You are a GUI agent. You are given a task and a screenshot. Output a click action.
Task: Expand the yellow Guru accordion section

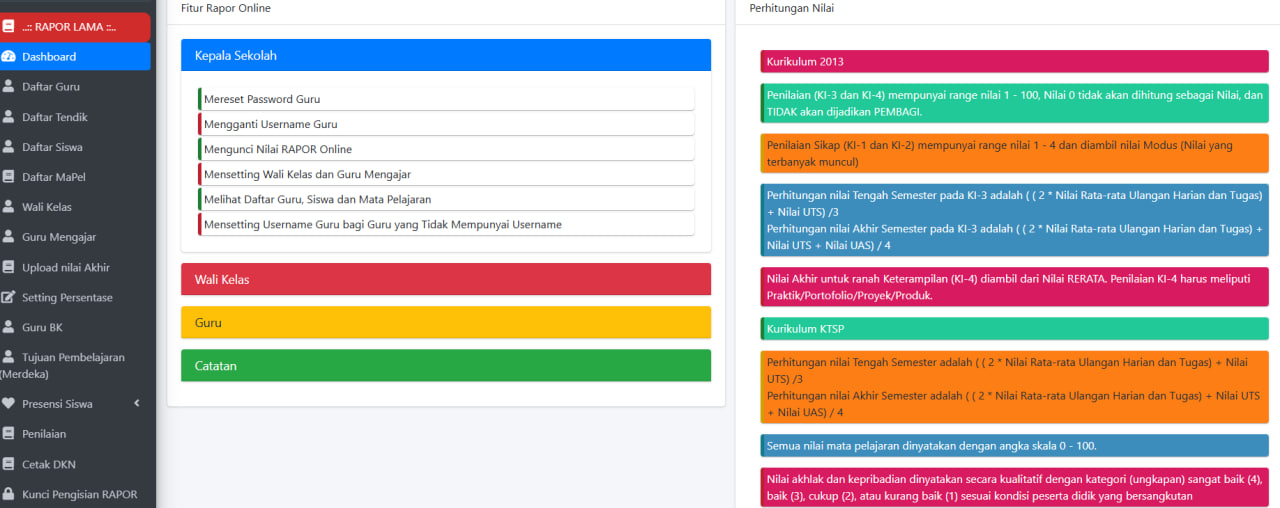[446, 323]
